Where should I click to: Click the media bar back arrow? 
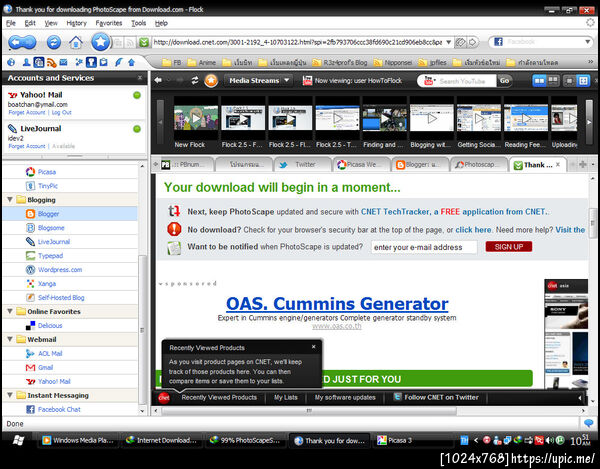tap(158, 80)
